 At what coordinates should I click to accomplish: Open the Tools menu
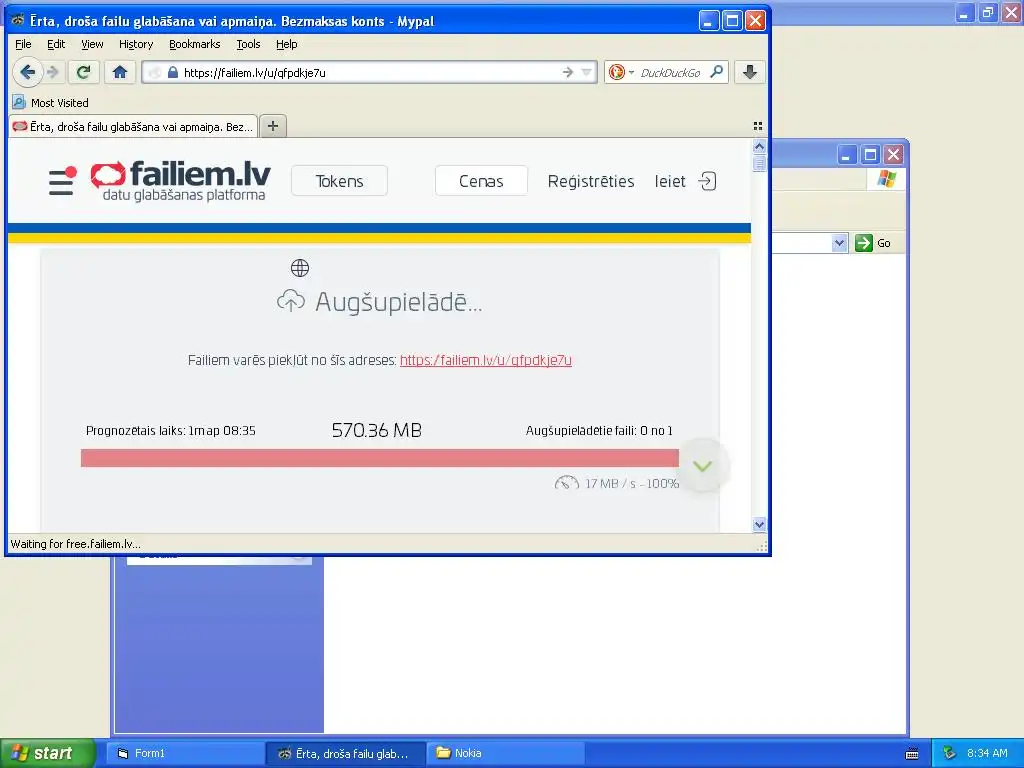point(248,44)
